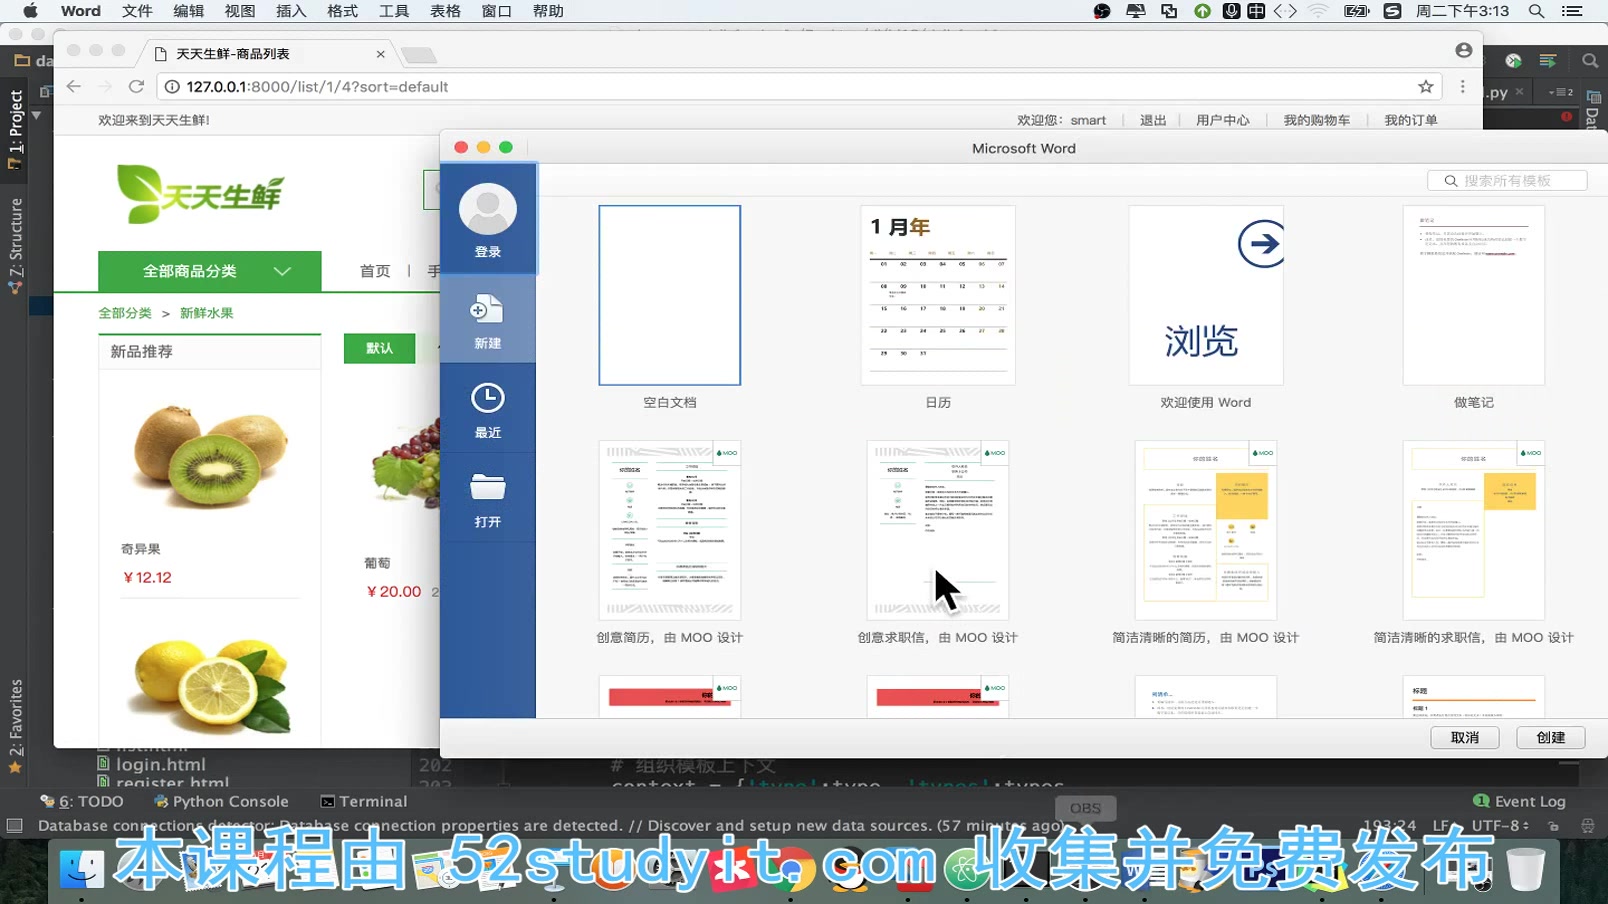Open the Recent (最近) clock icon
This screenshot has width=1608, height=904.
click(x=488, y=398)
